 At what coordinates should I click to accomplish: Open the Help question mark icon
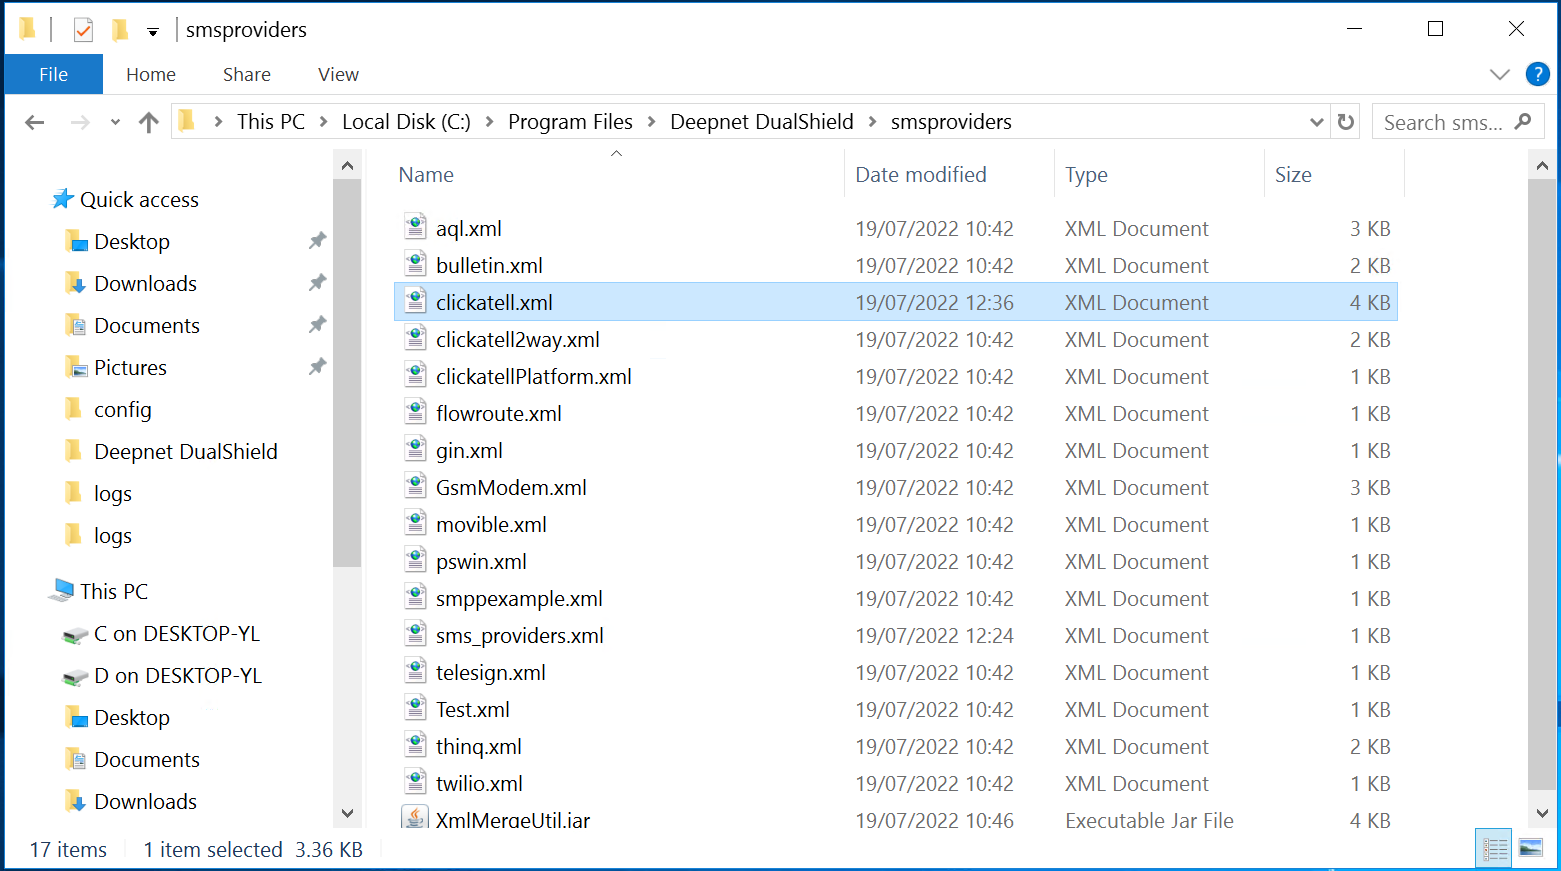click(1537, 74)
